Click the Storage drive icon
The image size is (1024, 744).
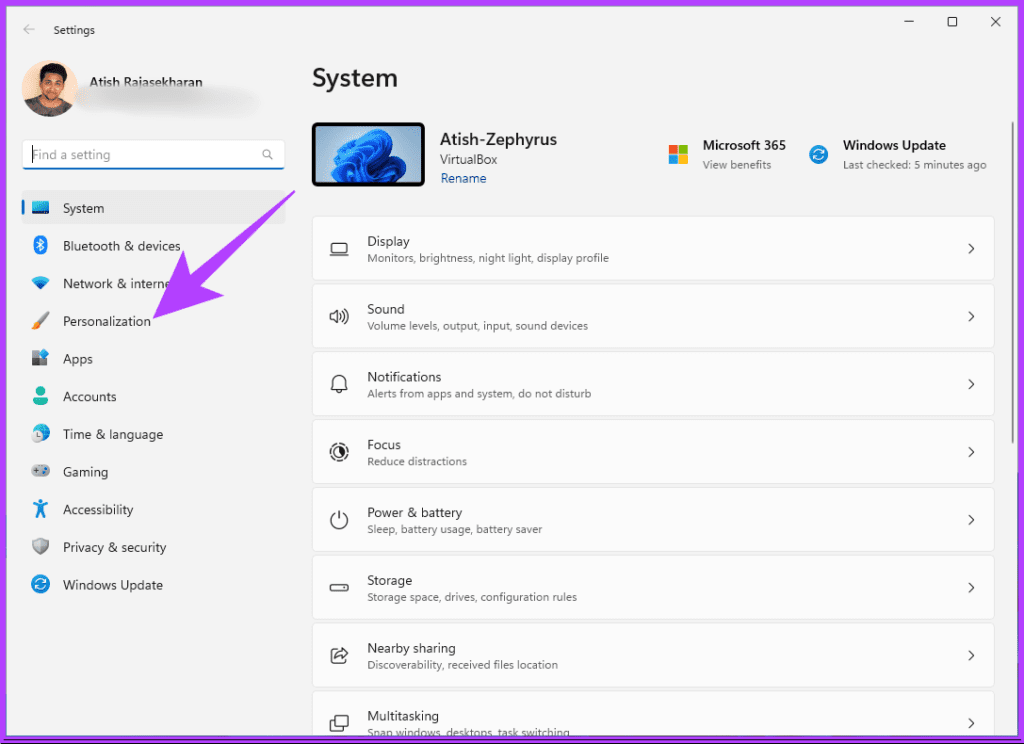(339, 588)
